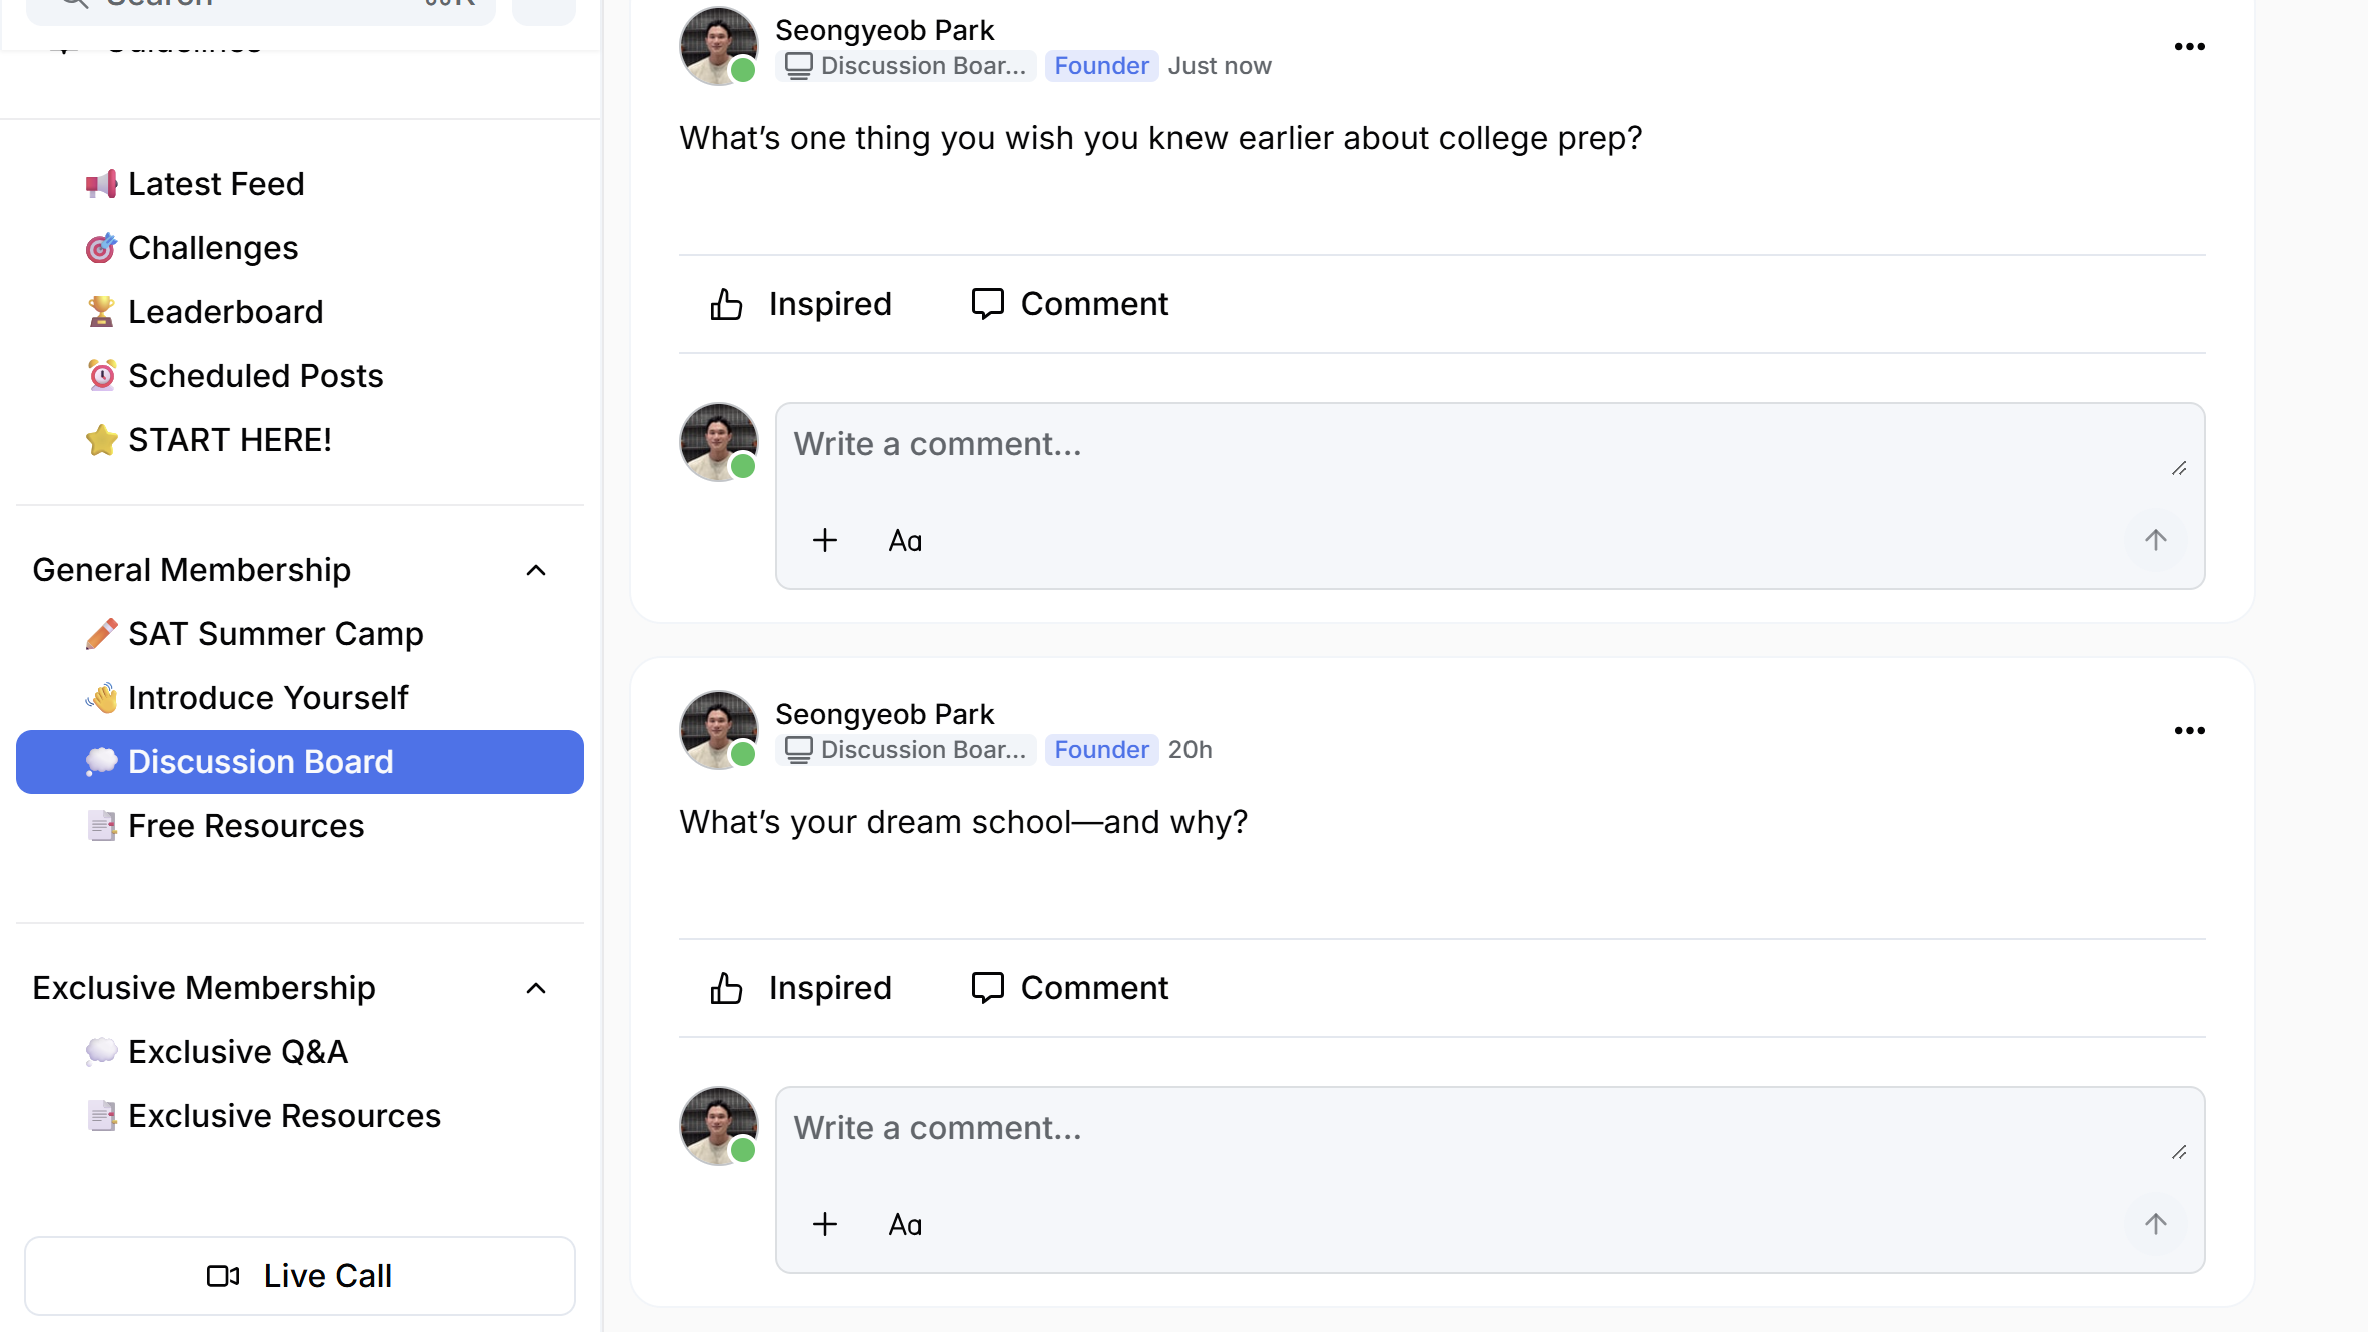Send comment arrow on college prep post

coord(2155,541)
